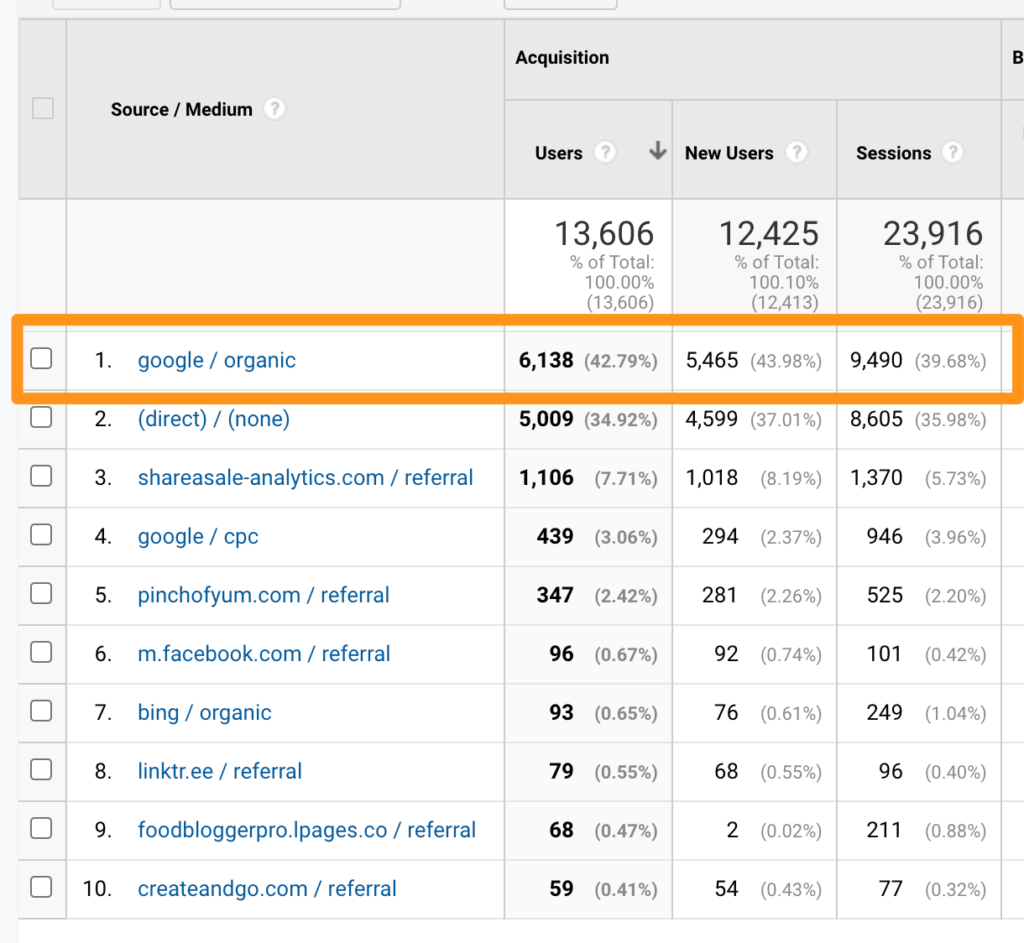Viewport: 1024px width, 943px height.
Task: Select pinchofyum users value 347
Action: point(555,596)
